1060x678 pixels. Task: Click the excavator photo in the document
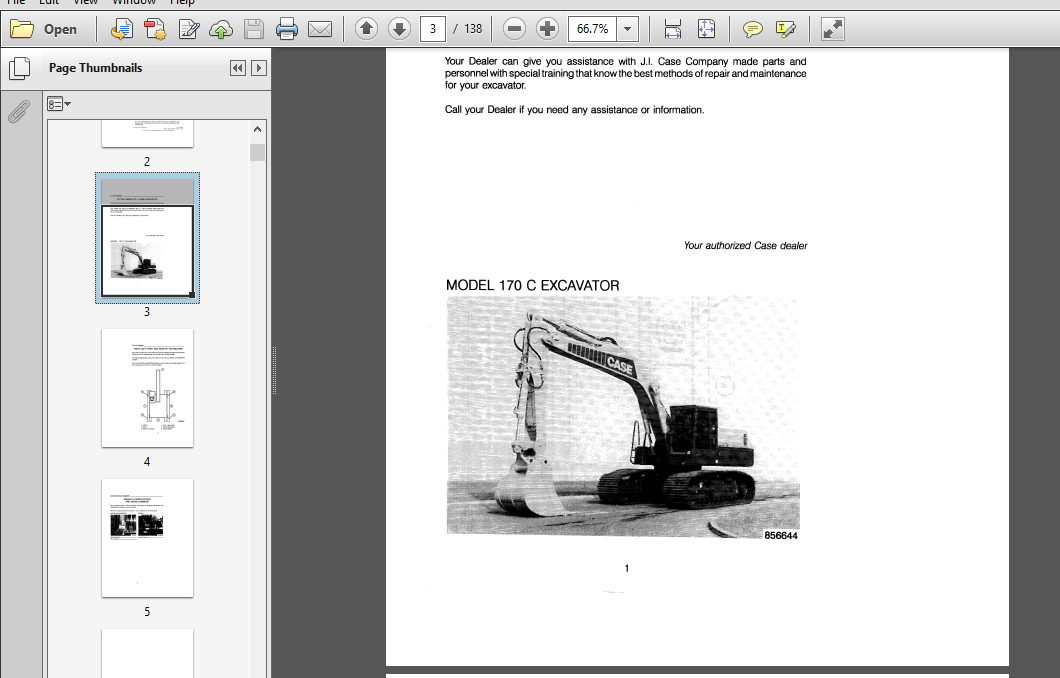click(x=623, y=416)
